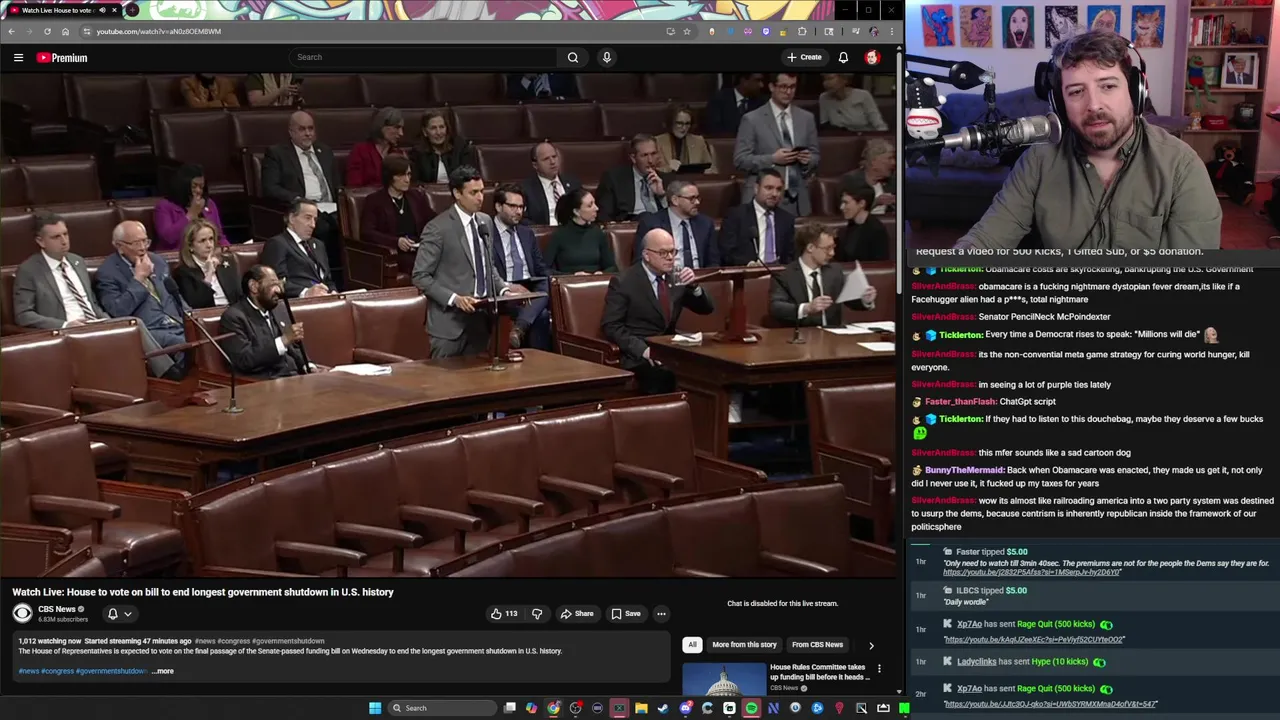This screenshot has height=720, width=1280.
Task: Select the All filter chip
Action: pos(692,645)
